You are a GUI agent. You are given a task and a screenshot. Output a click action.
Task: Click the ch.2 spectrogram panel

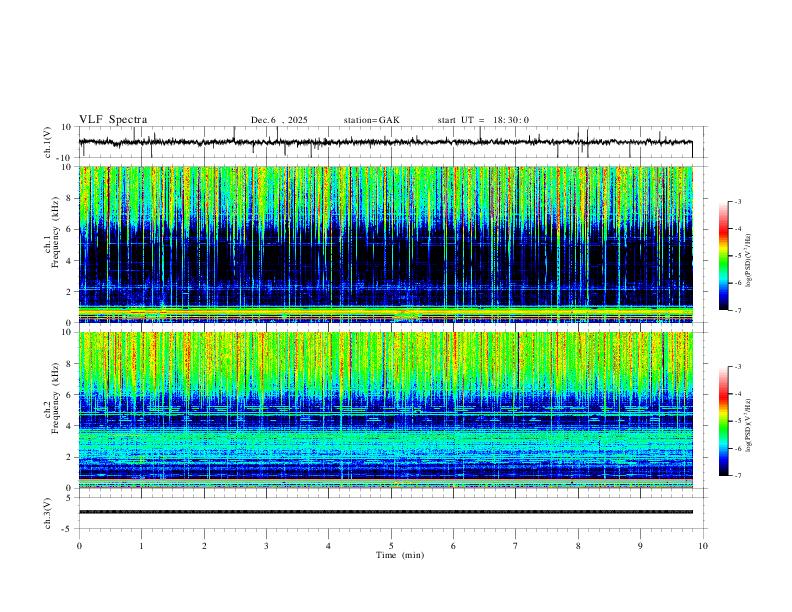385,410
